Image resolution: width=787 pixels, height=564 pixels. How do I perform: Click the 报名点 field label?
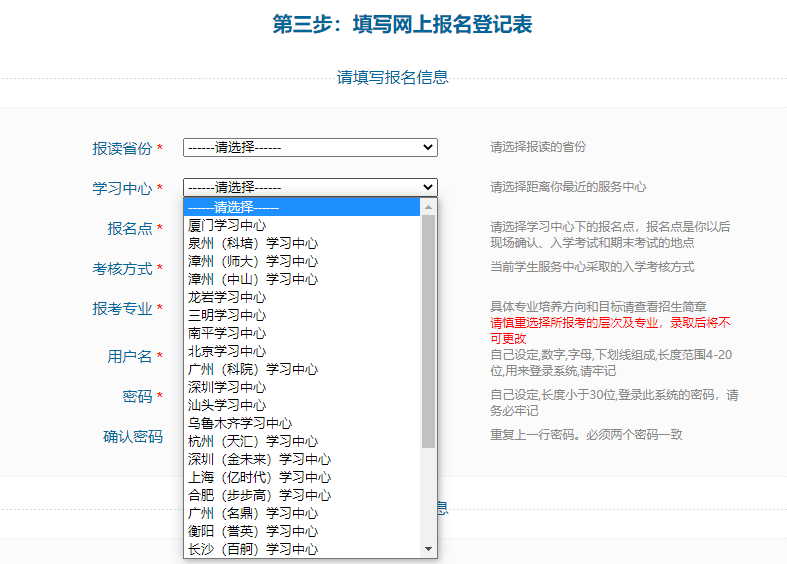pyautogui.click(x=130, y=229)
